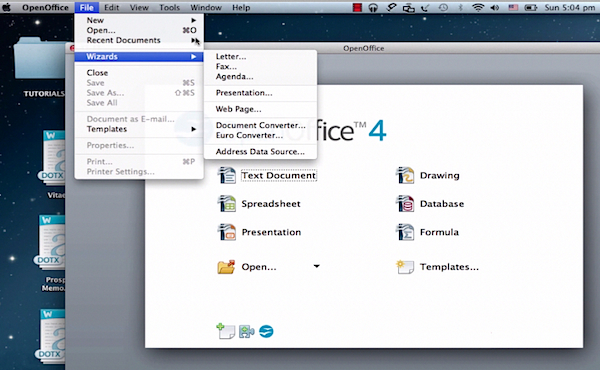Expand the Open dropdown arrow
The width and height of the screenshot is (600, 370).
pyautogui.click(x=316, y=266)
